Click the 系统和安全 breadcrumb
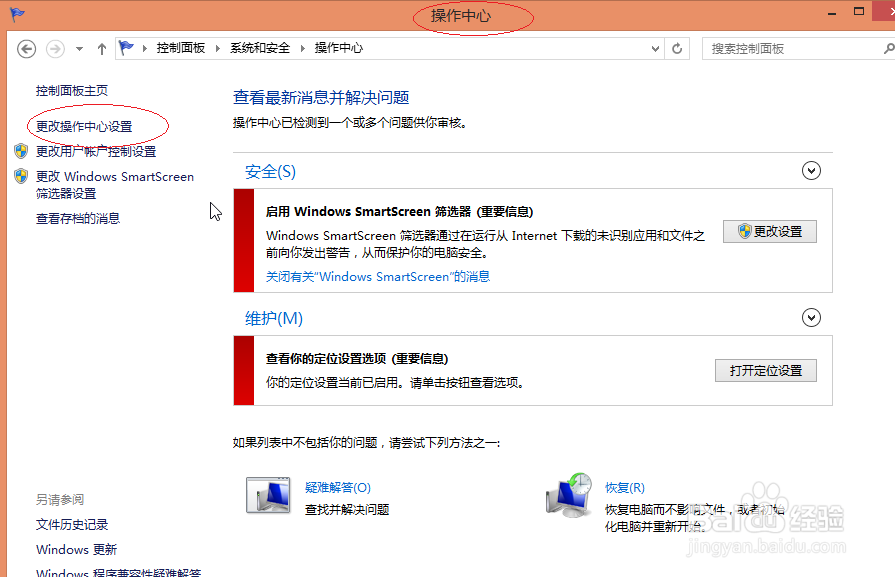The height and width of the screenshot is (577, 895). tap(260, 48)
